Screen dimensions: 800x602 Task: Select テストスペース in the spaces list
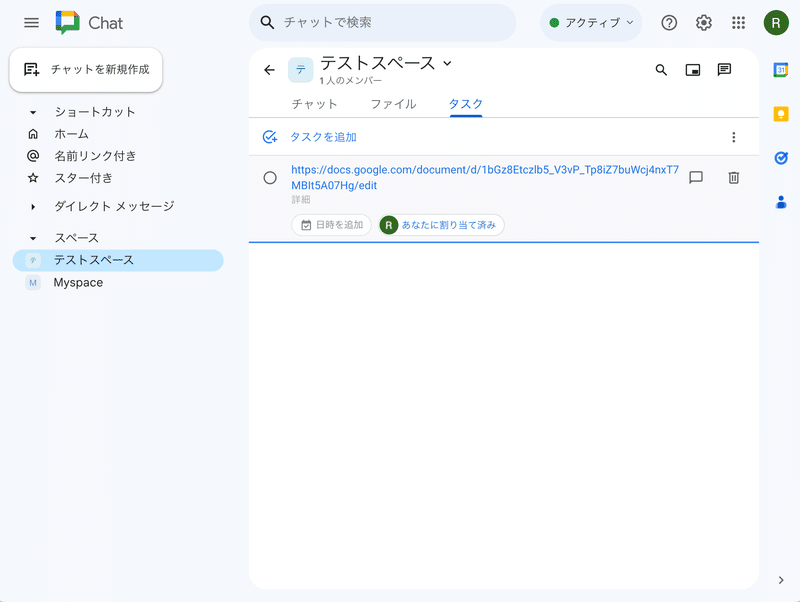tap(118, 260)
